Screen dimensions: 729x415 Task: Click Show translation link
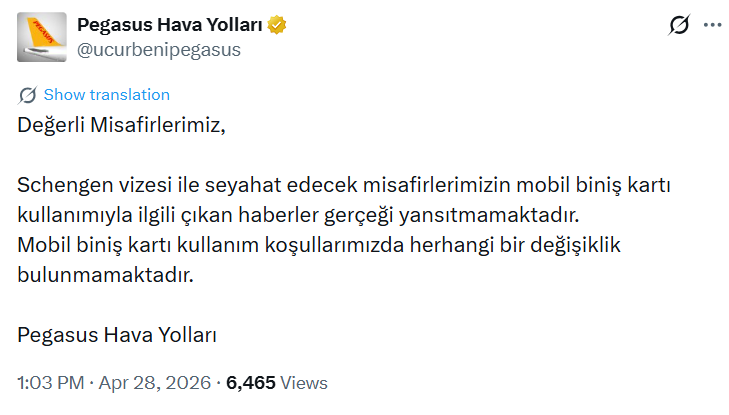pyautogui.click(x=107, y=95)
